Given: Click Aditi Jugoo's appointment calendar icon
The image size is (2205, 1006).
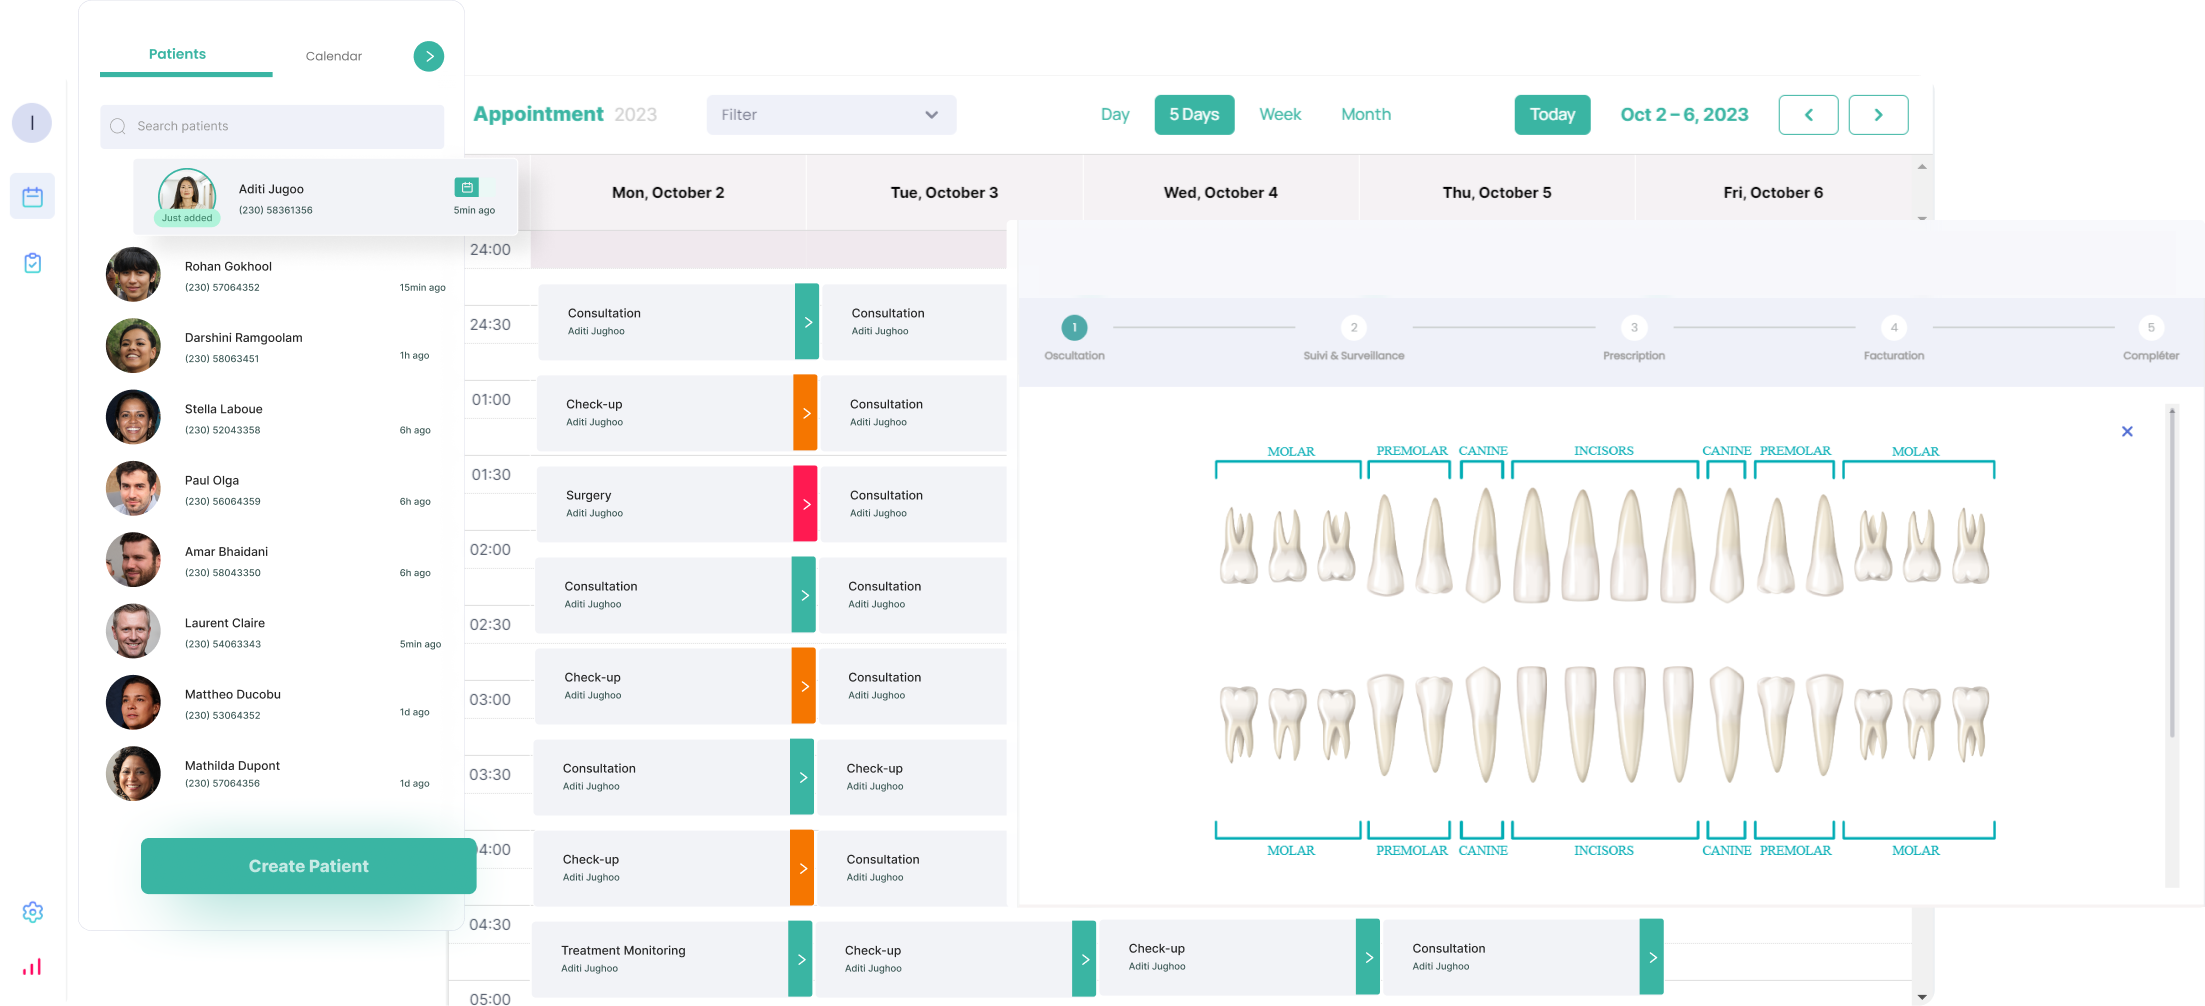Looking at the screenshot, I should (466, 187).
